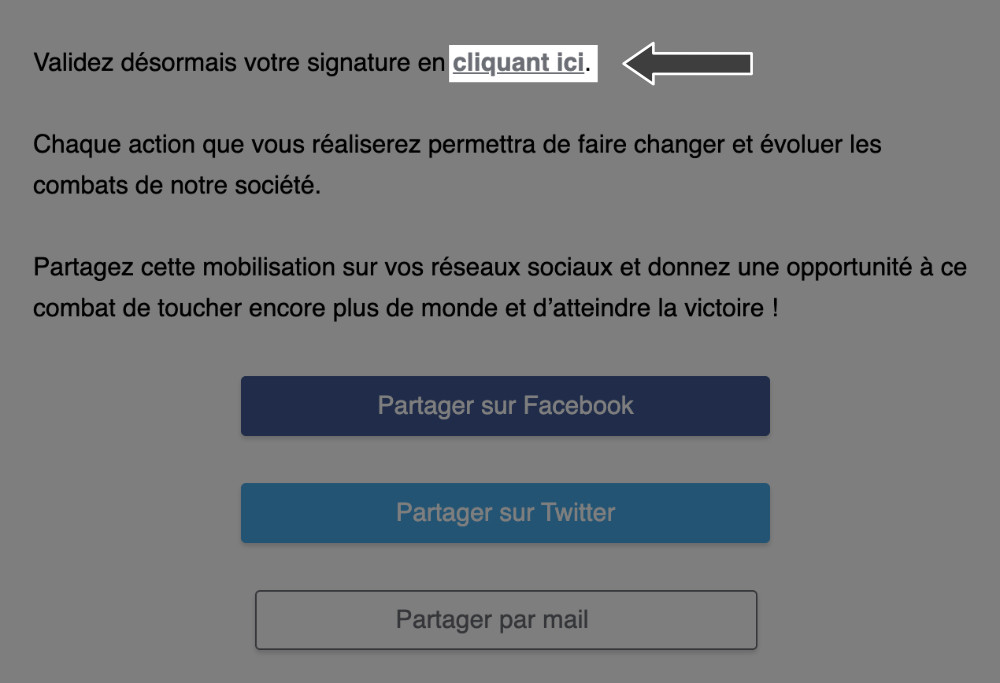Click the word "mobilisation" in the third paragraph
The image size is (1000, 683).
pos(264,268)
